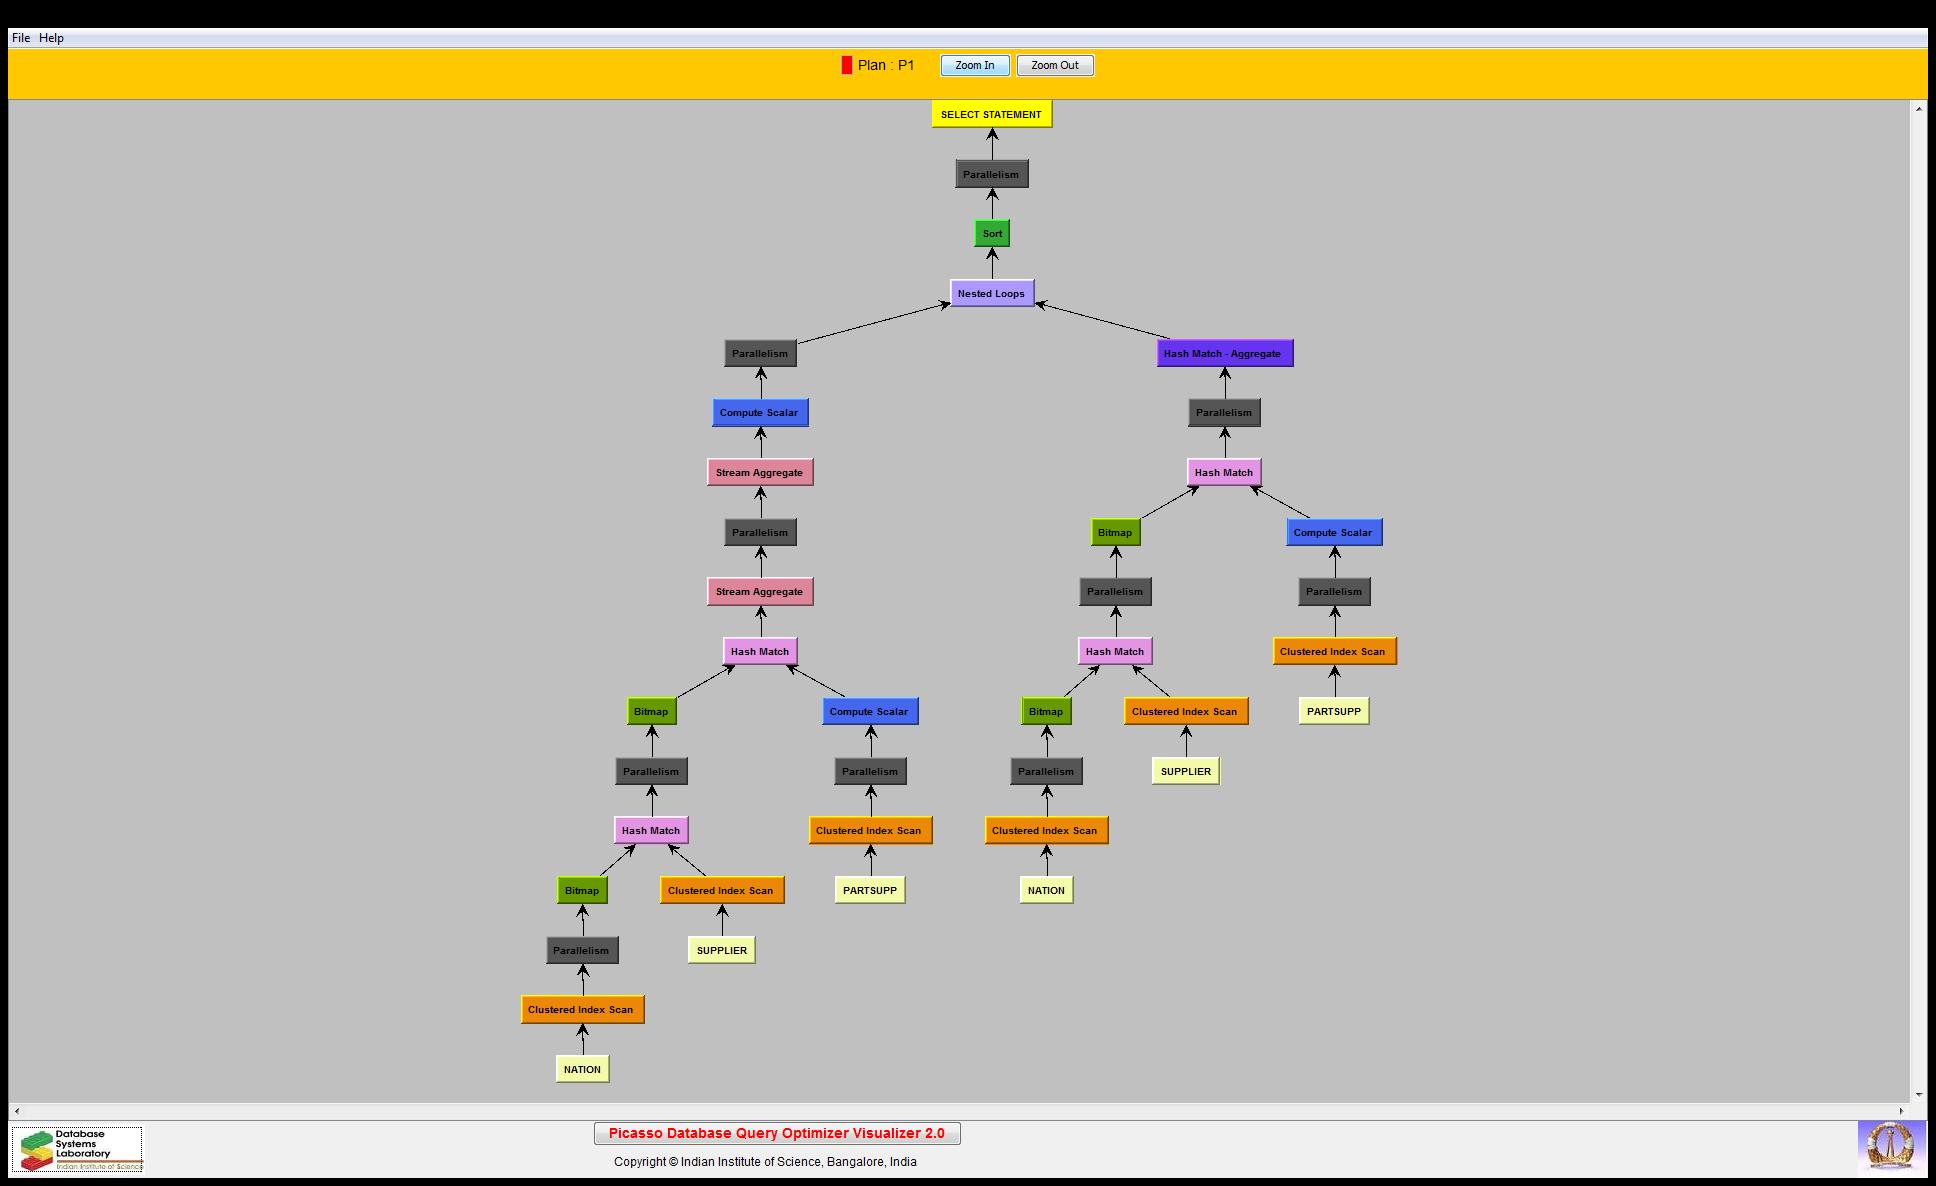Click the vertical scrollbar down arrow

pos(1918,1095)
